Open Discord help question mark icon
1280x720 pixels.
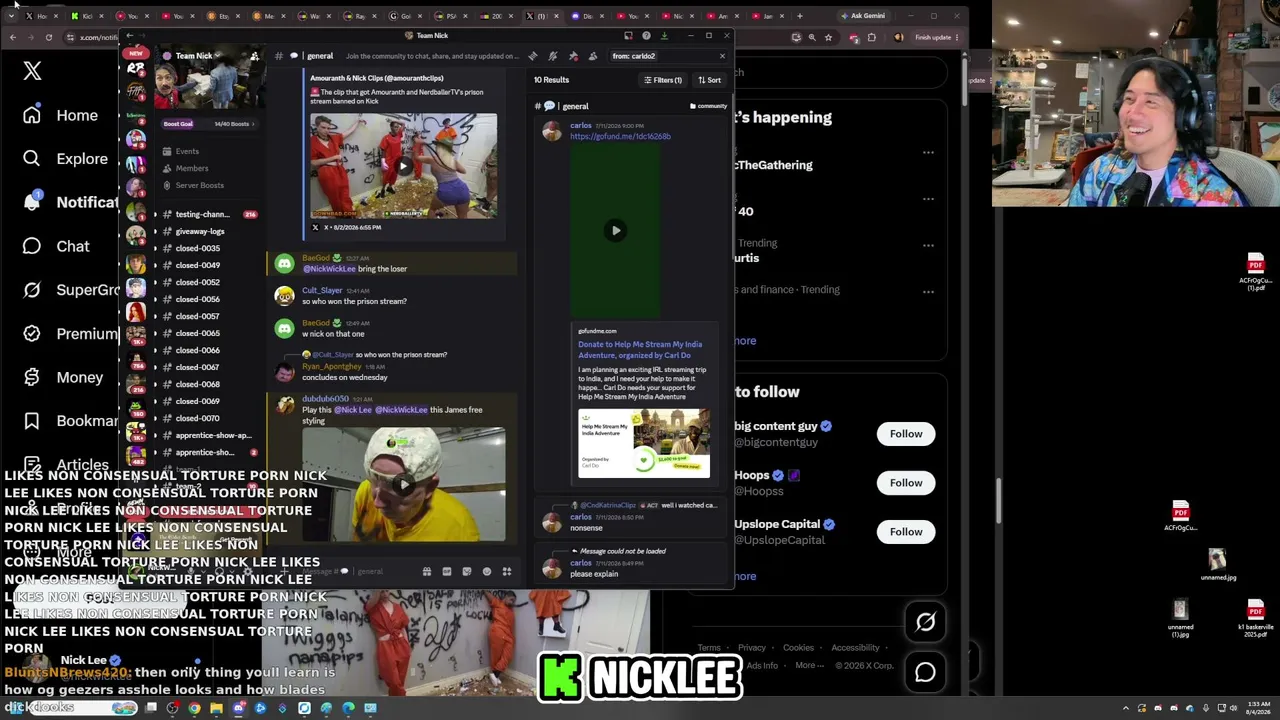click(646, 36)
